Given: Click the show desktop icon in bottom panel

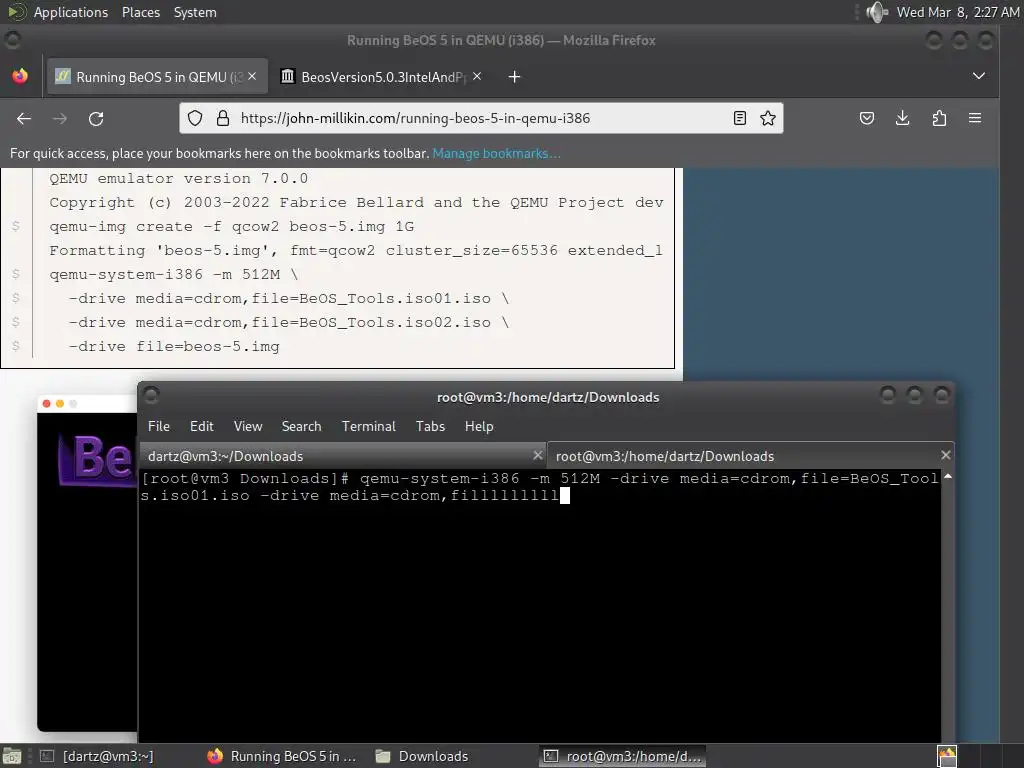Looking at the screenshot, I should (12, 756).
